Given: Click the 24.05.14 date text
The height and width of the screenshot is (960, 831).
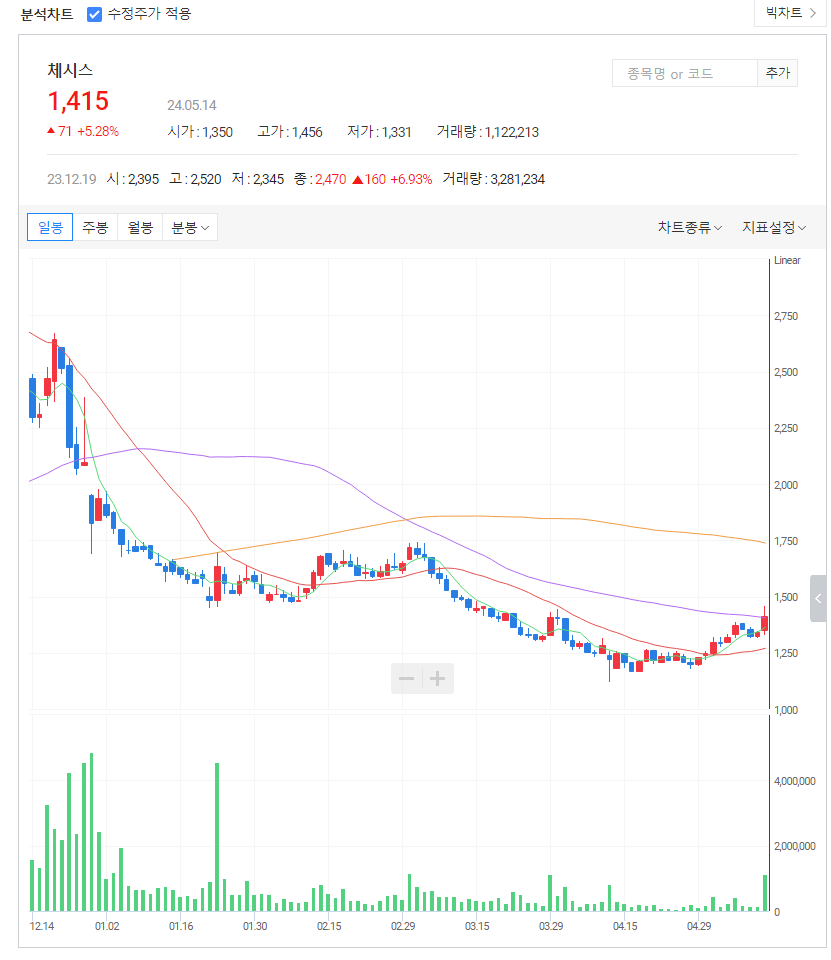Looking at the screenshot, I should (192, 105).
